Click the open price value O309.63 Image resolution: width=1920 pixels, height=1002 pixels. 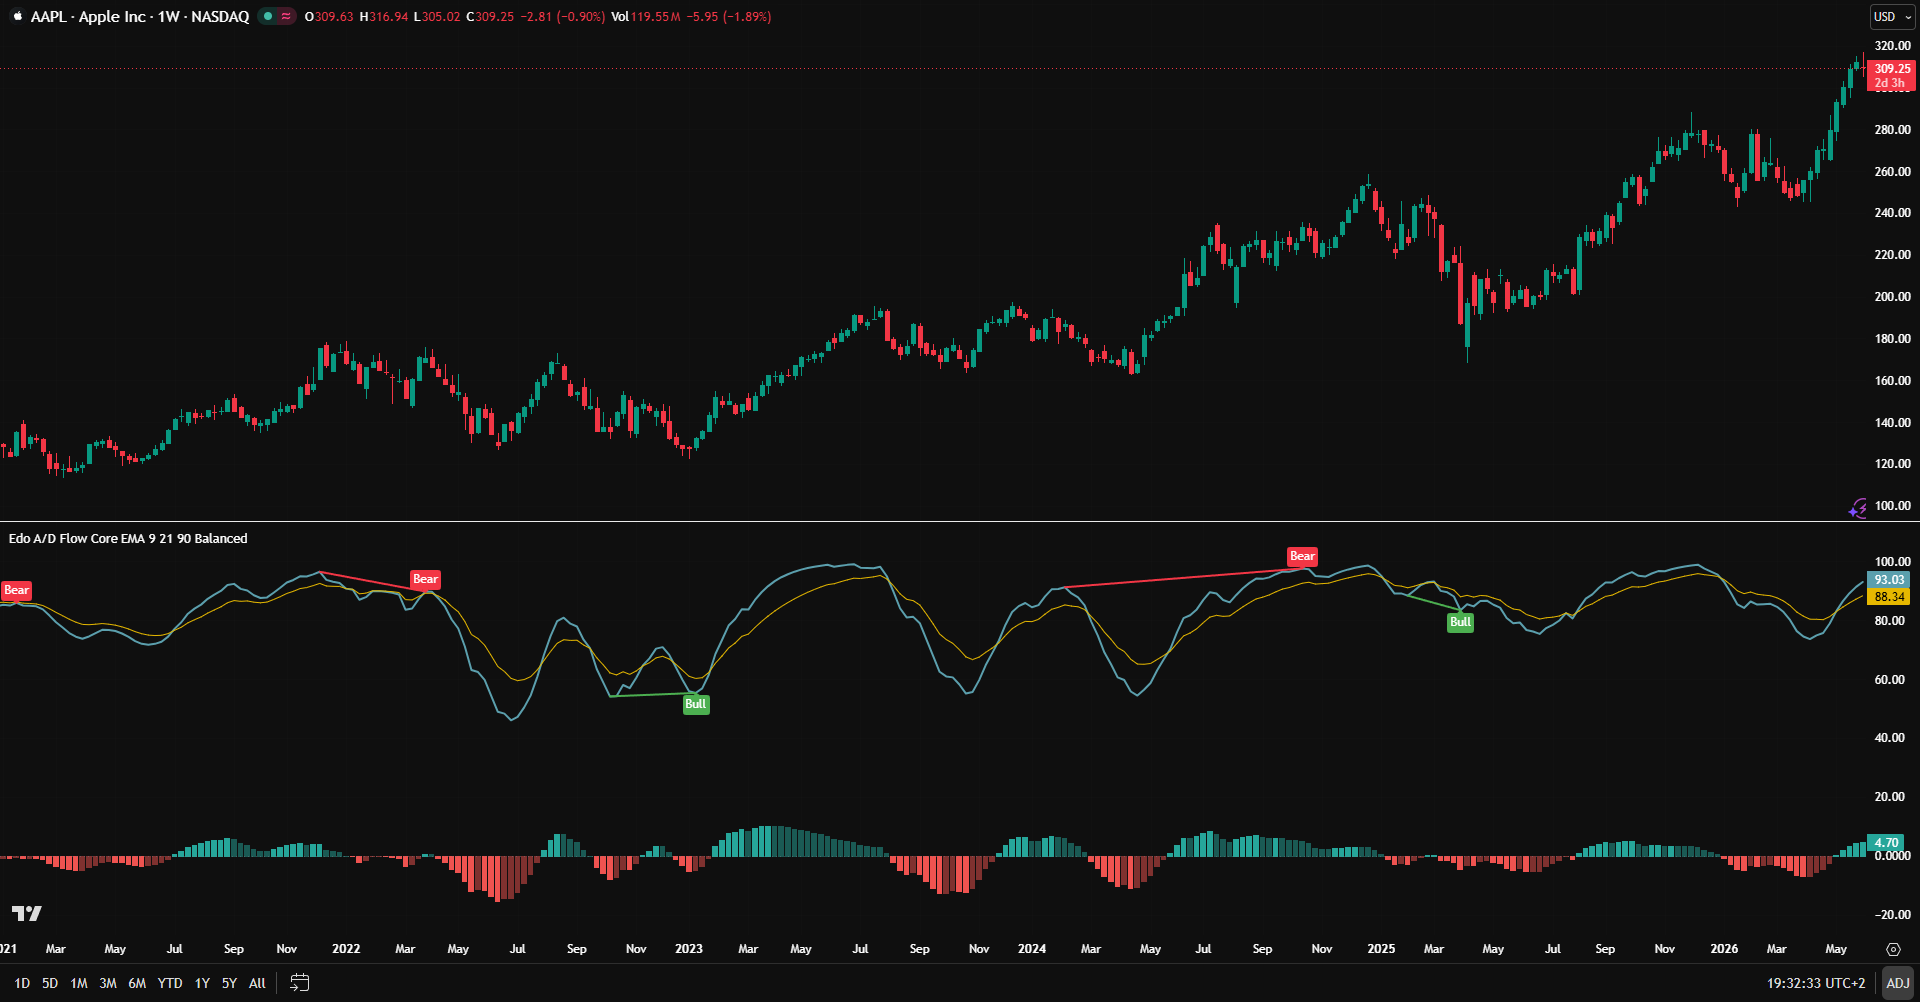(x=329, y=17)
